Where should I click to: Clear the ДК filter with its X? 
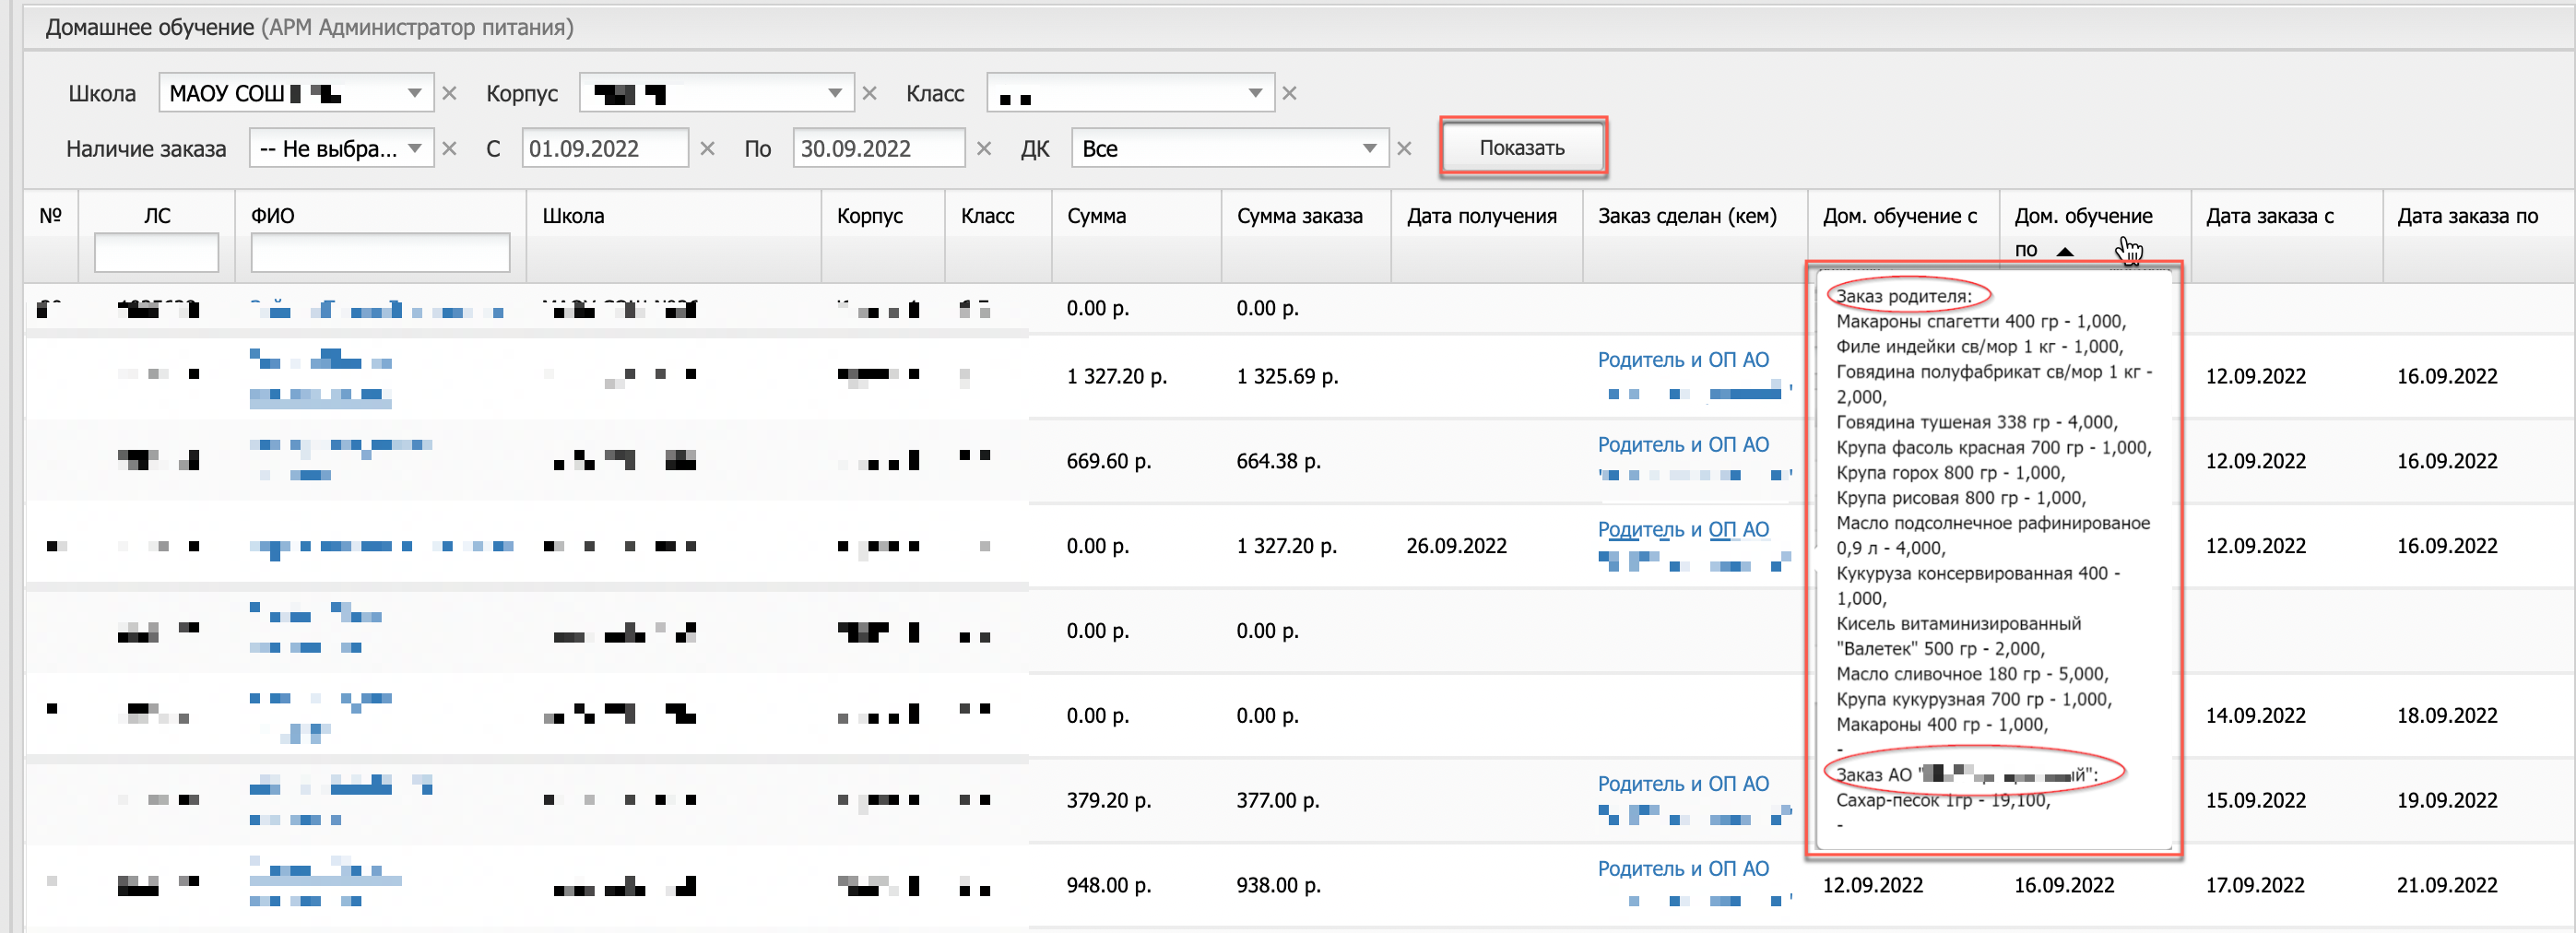pyautogui.click(x=1404, y=148)
